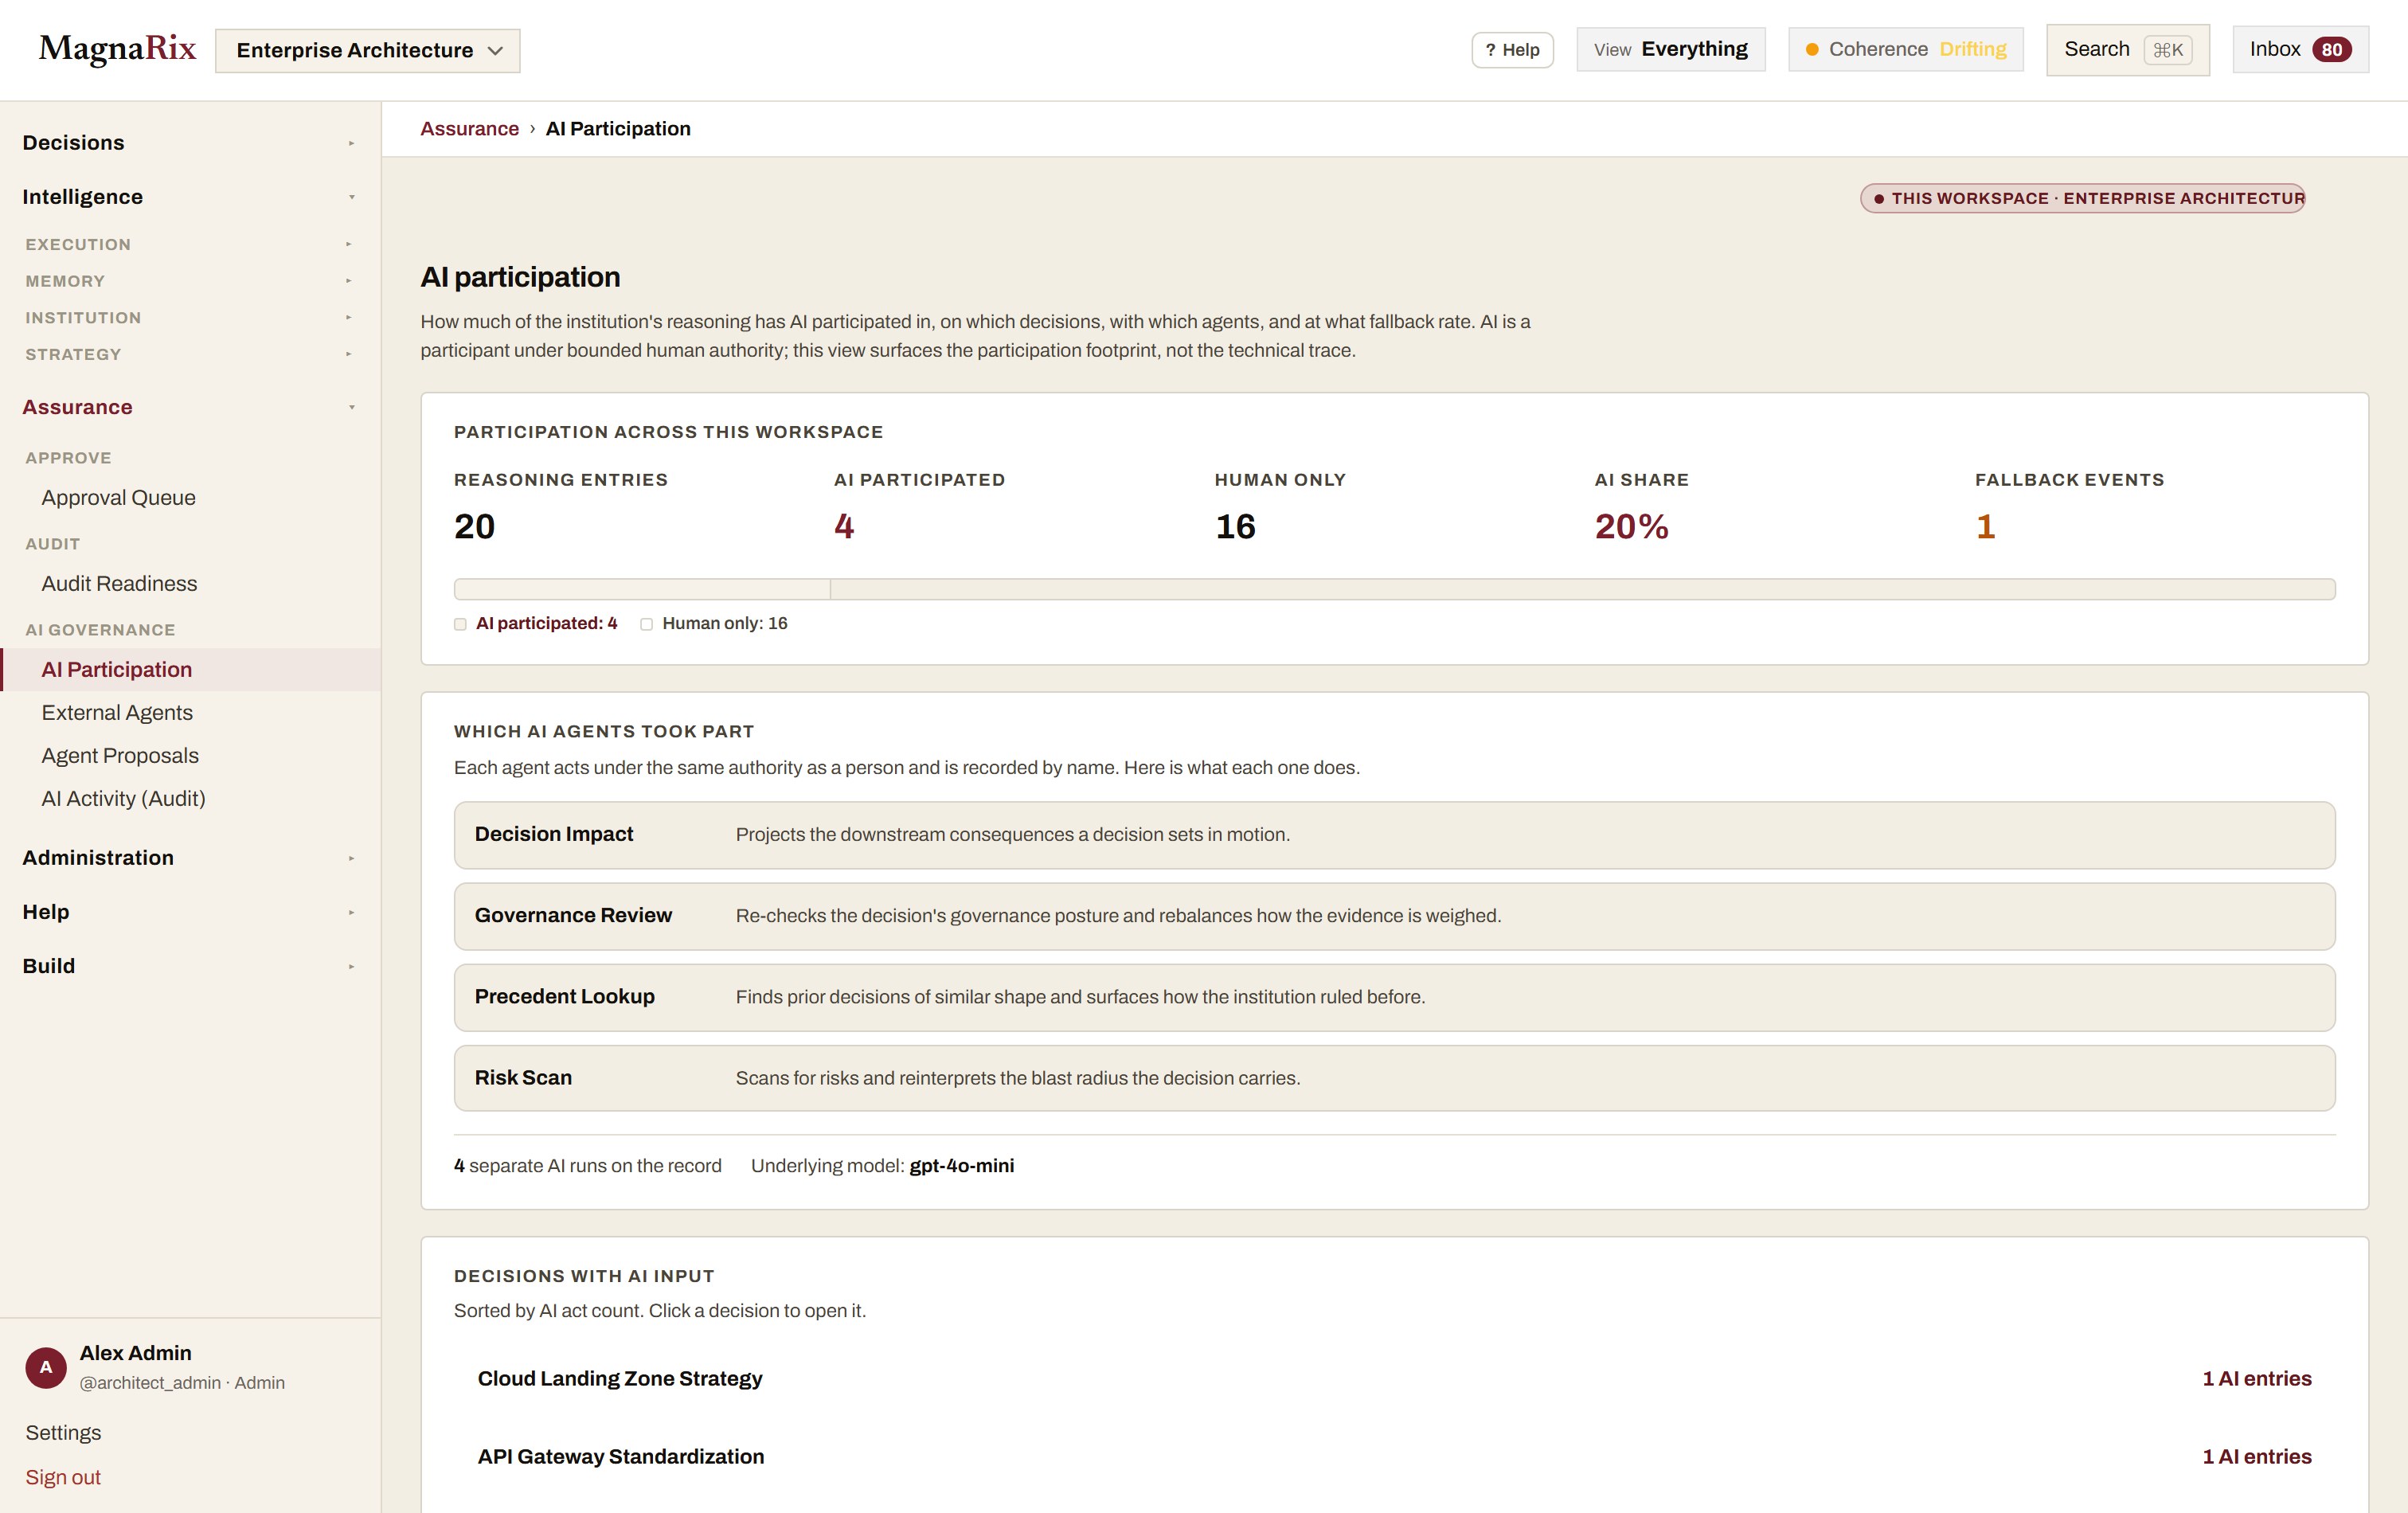Open the Help question mark button
Viewport: 2408px width, 1513px height.
1512,50
